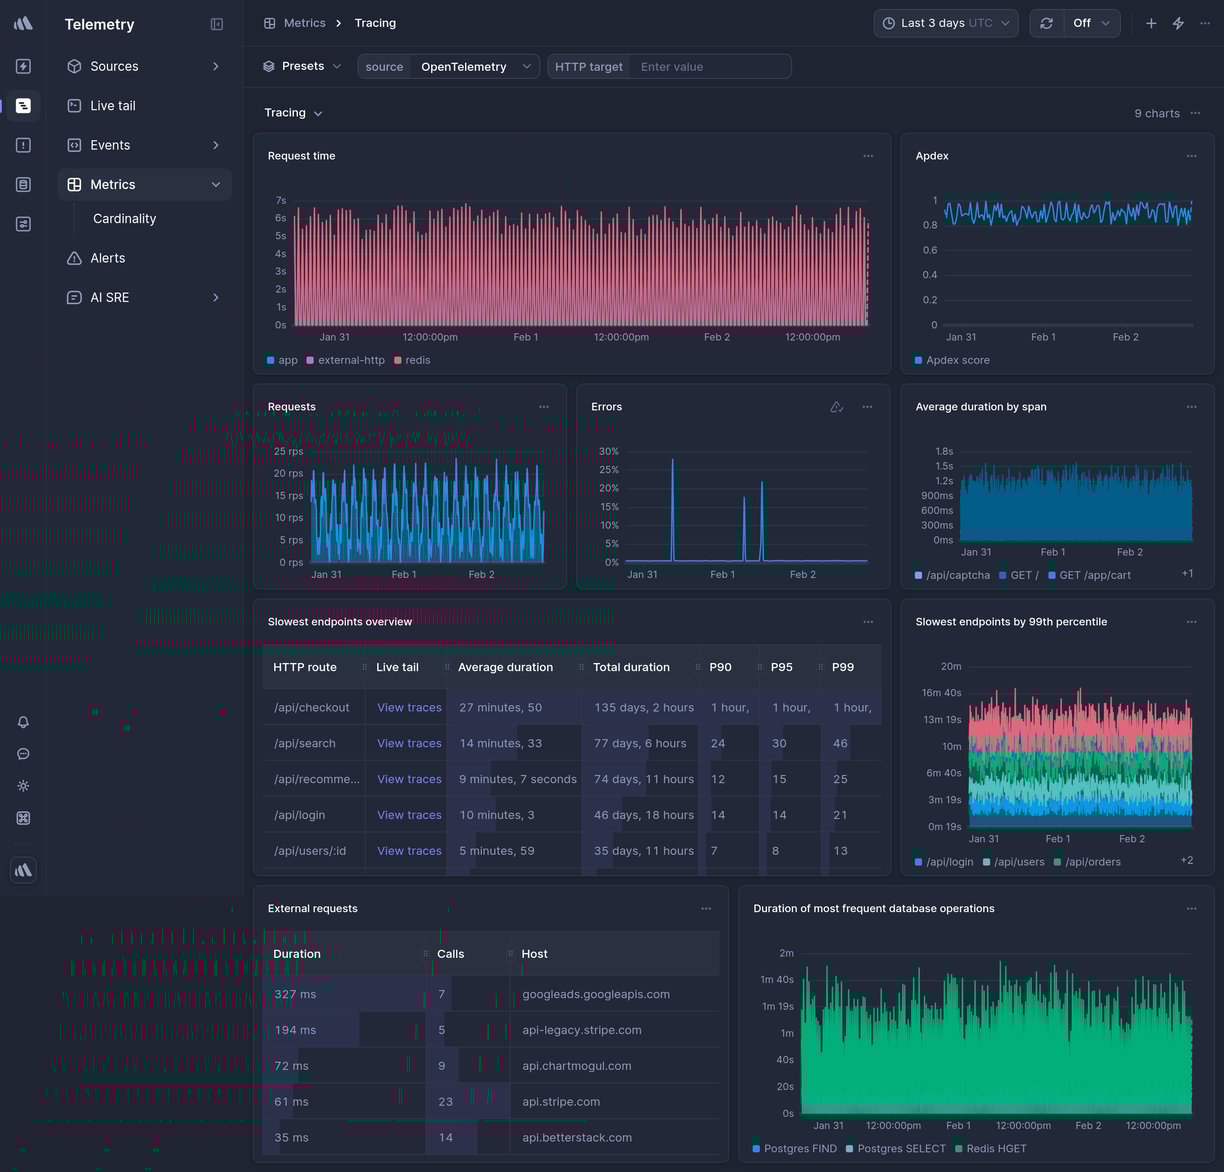
Task: Navigate to Cardinality in the sidebar
Action: 124,218
